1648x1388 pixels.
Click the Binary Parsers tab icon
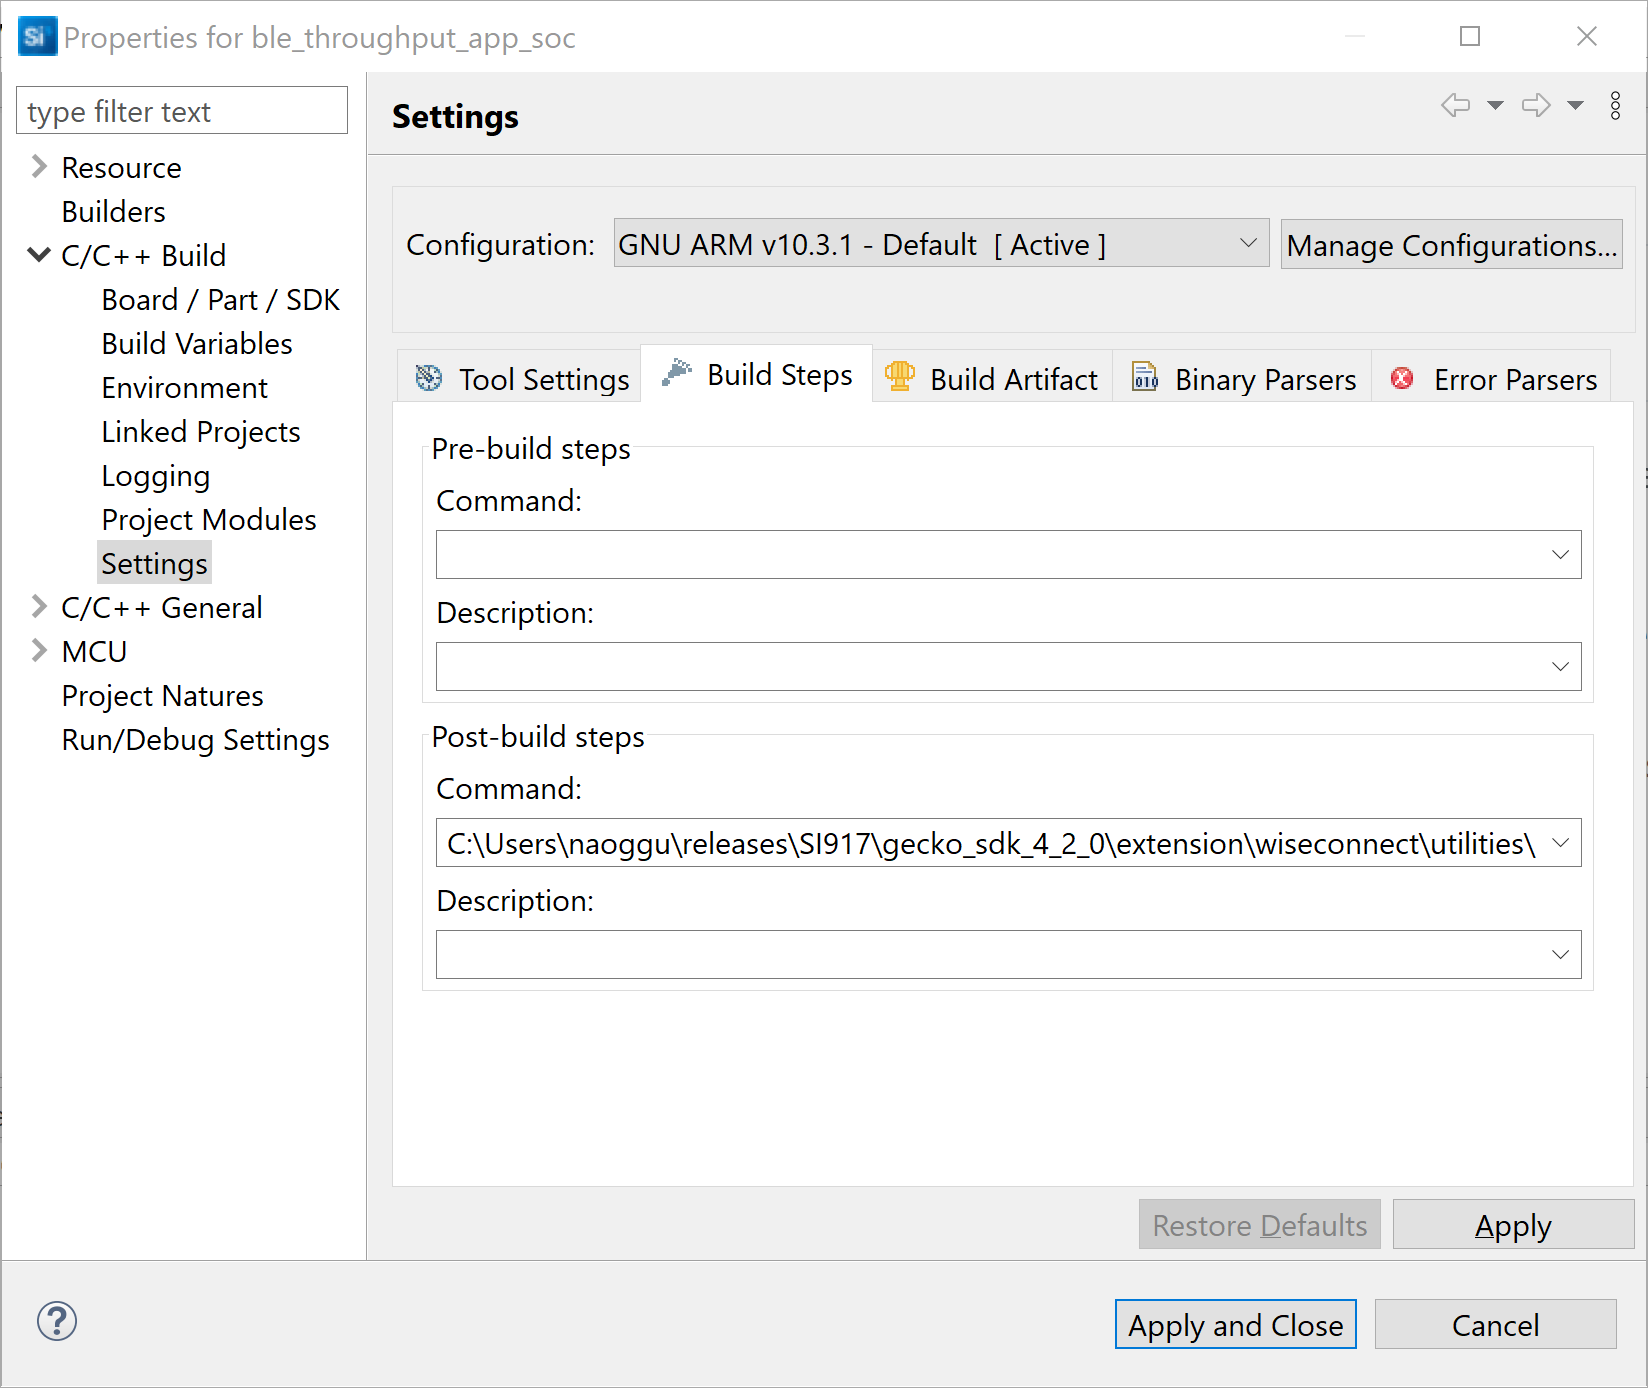coord(1145,377)
